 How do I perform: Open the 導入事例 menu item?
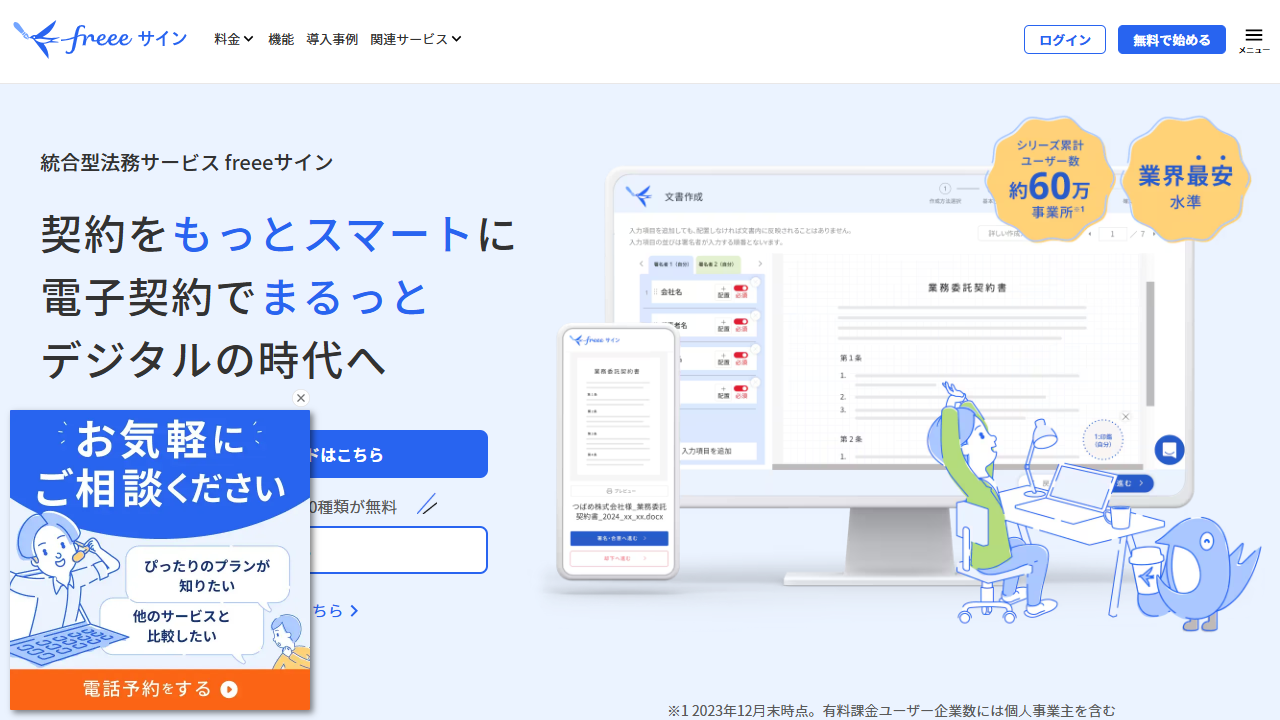coord(332,39)
